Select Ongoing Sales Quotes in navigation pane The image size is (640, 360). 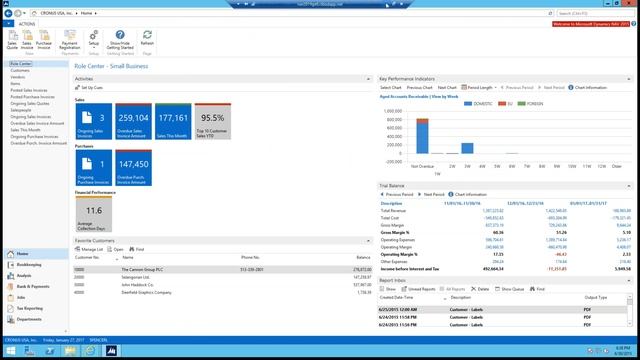(x=30, y=104)
